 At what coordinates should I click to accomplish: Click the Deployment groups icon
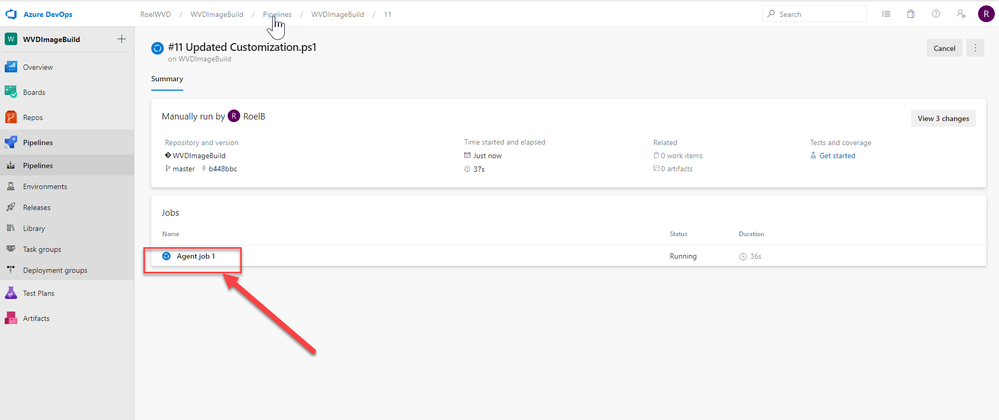tap(11, 270)
